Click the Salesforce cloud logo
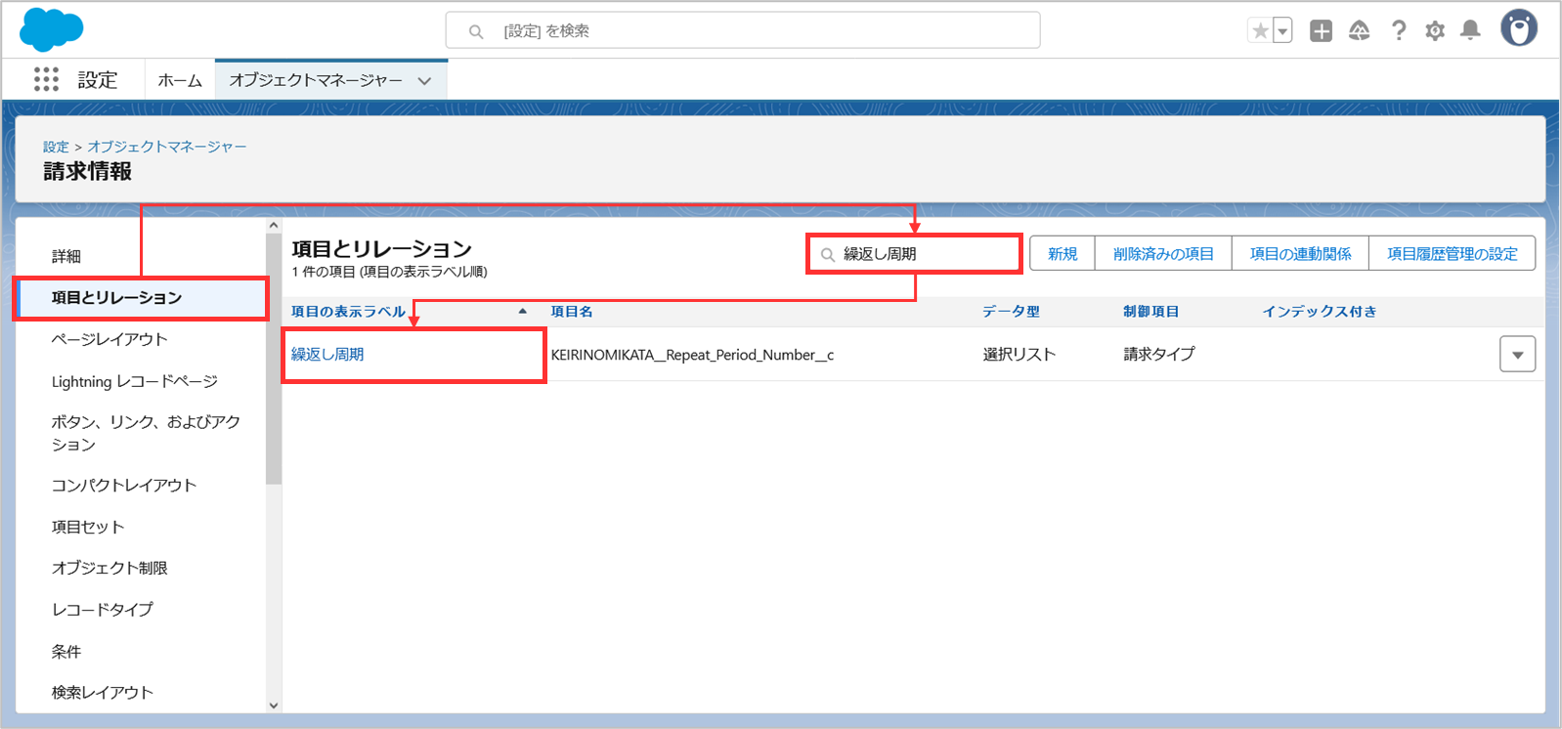1562x729 pixels. tap(51, 29)
